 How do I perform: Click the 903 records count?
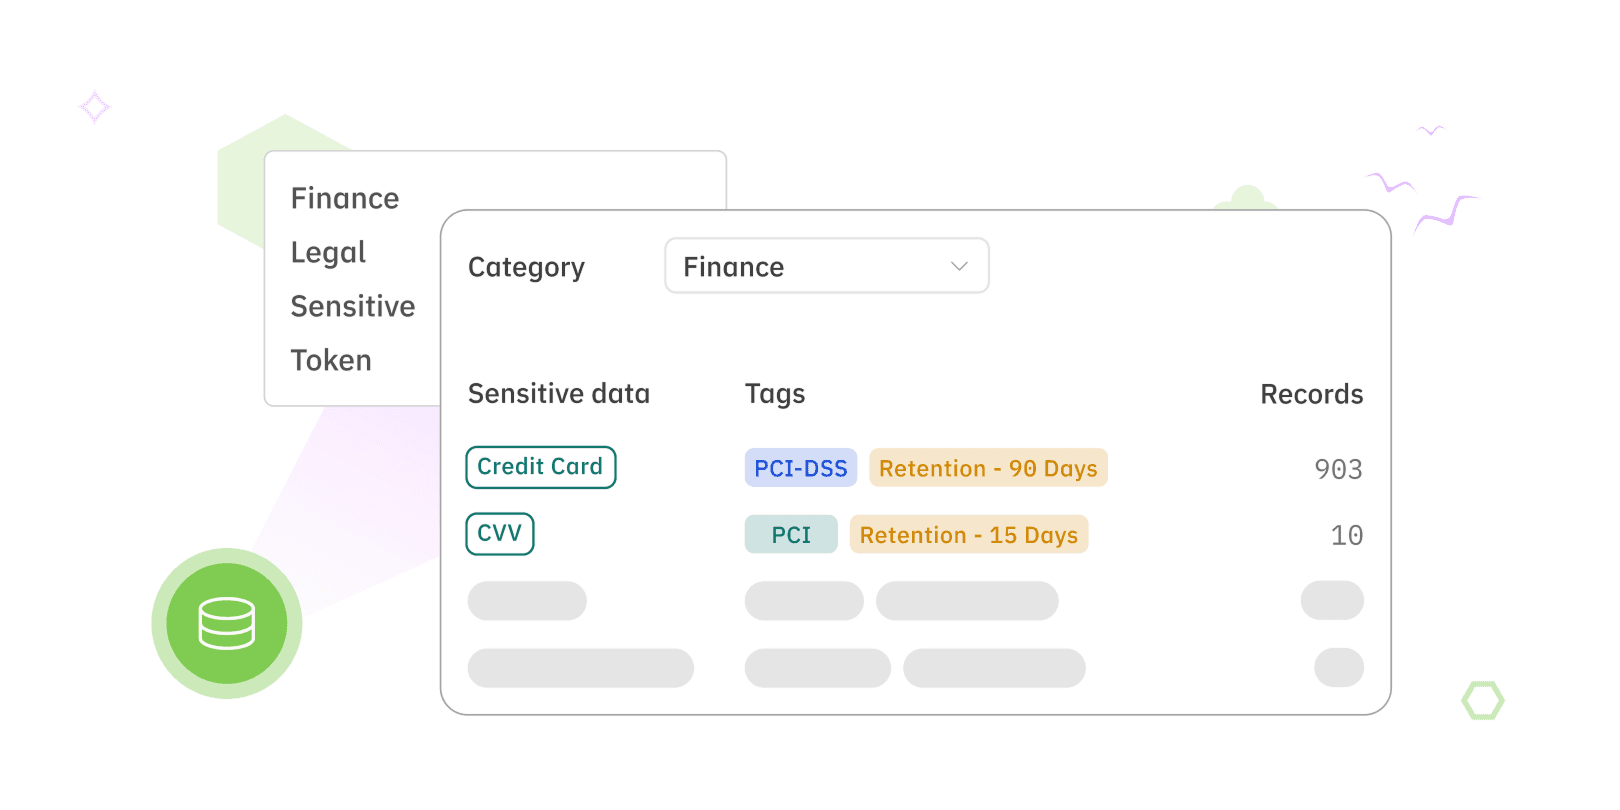1338,469
